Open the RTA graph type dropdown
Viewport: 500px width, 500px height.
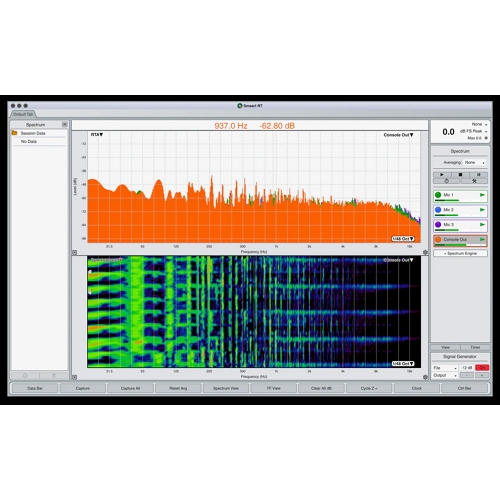click(97, 135)
